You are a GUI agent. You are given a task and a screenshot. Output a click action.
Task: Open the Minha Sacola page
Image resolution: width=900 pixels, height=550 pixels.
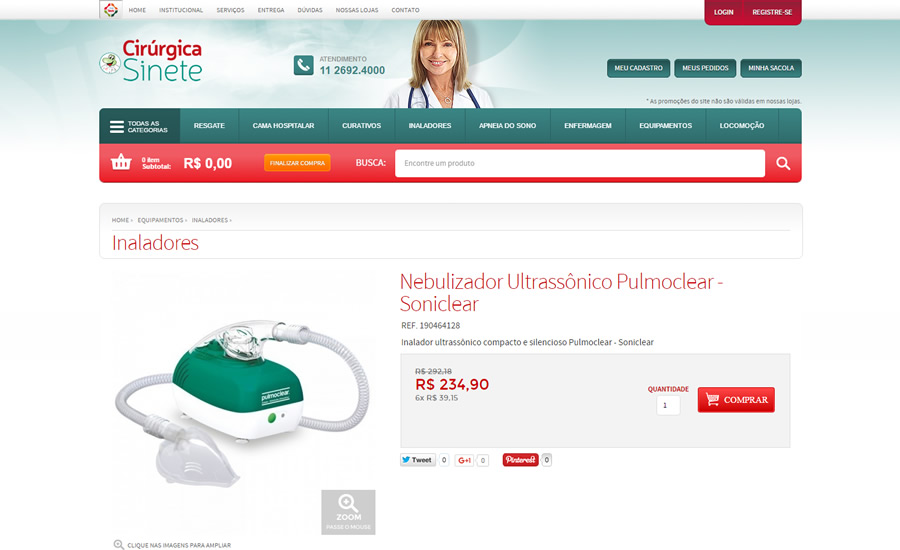pos(771,68)
